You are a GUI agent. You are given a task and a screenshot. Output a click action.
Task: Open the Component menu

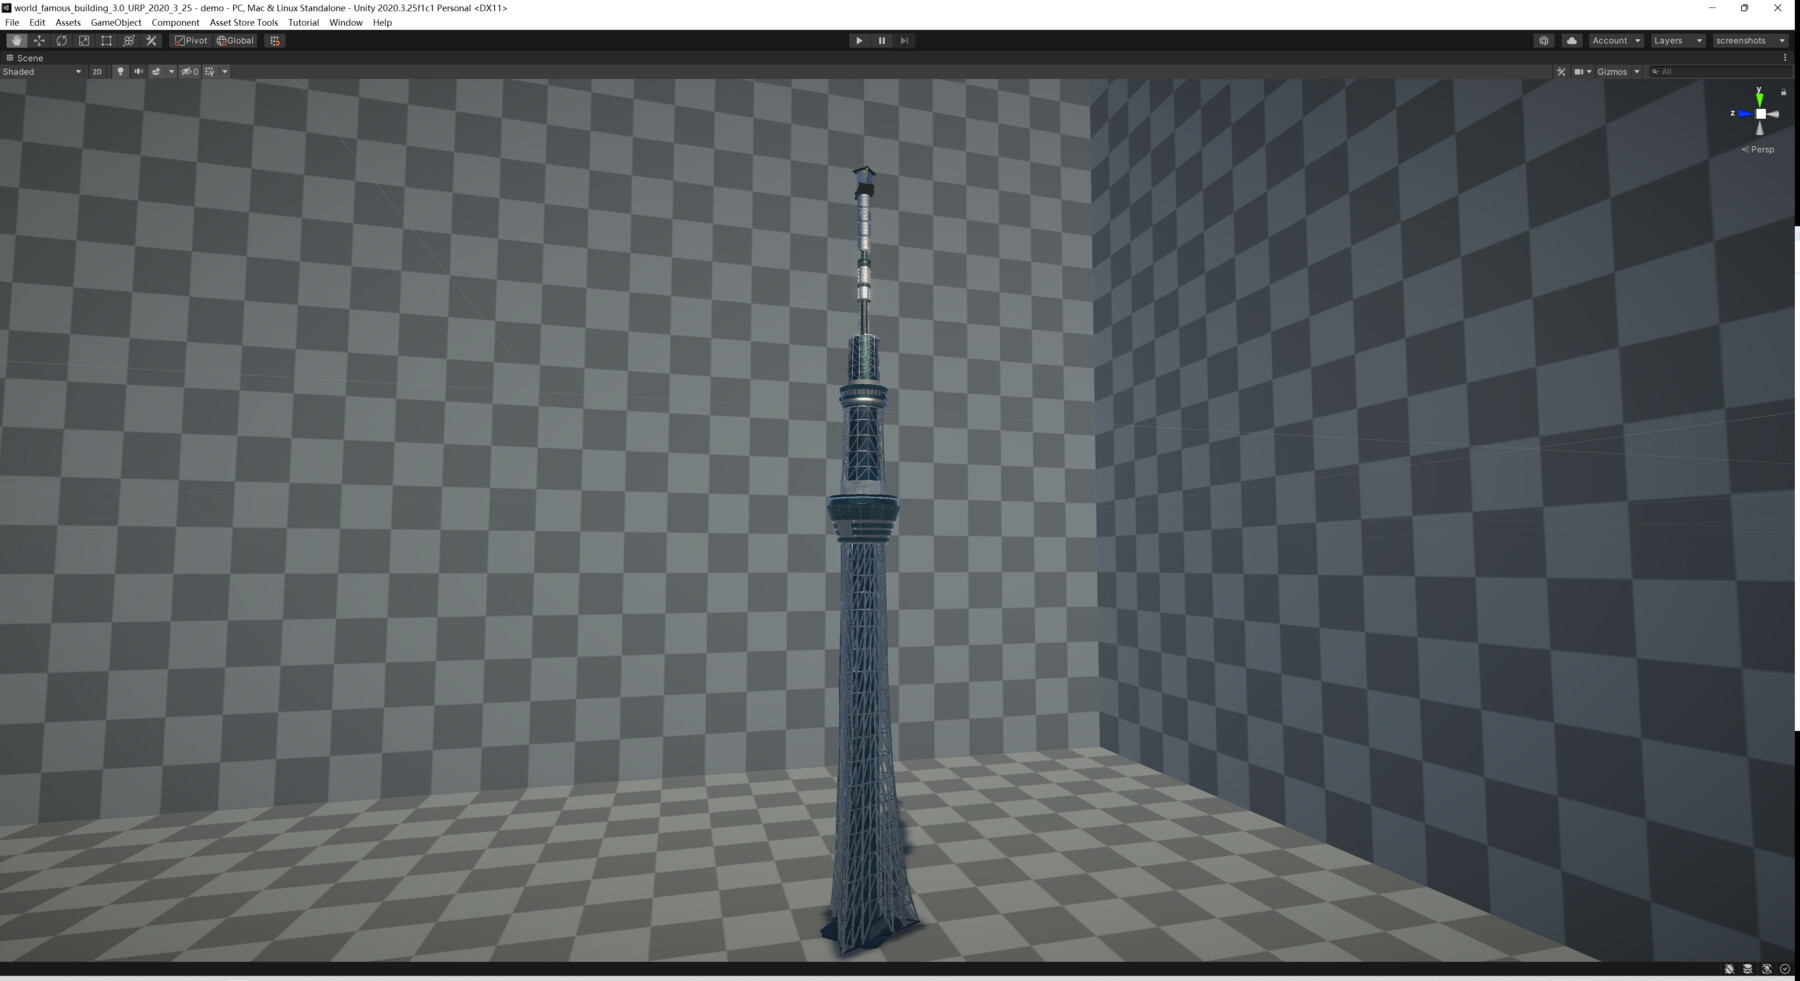(176, 22)
